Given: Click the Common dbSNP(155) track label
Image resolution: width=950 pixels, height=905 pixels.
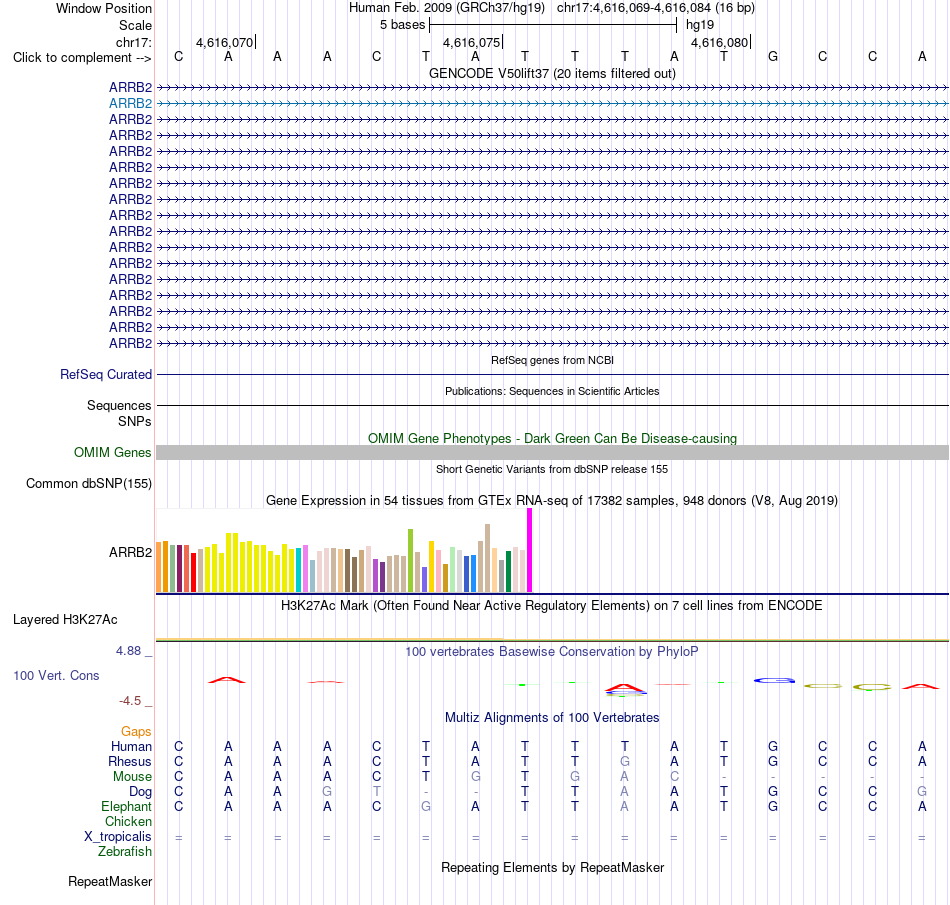Looking at the screenshot, I should (89, 483).
